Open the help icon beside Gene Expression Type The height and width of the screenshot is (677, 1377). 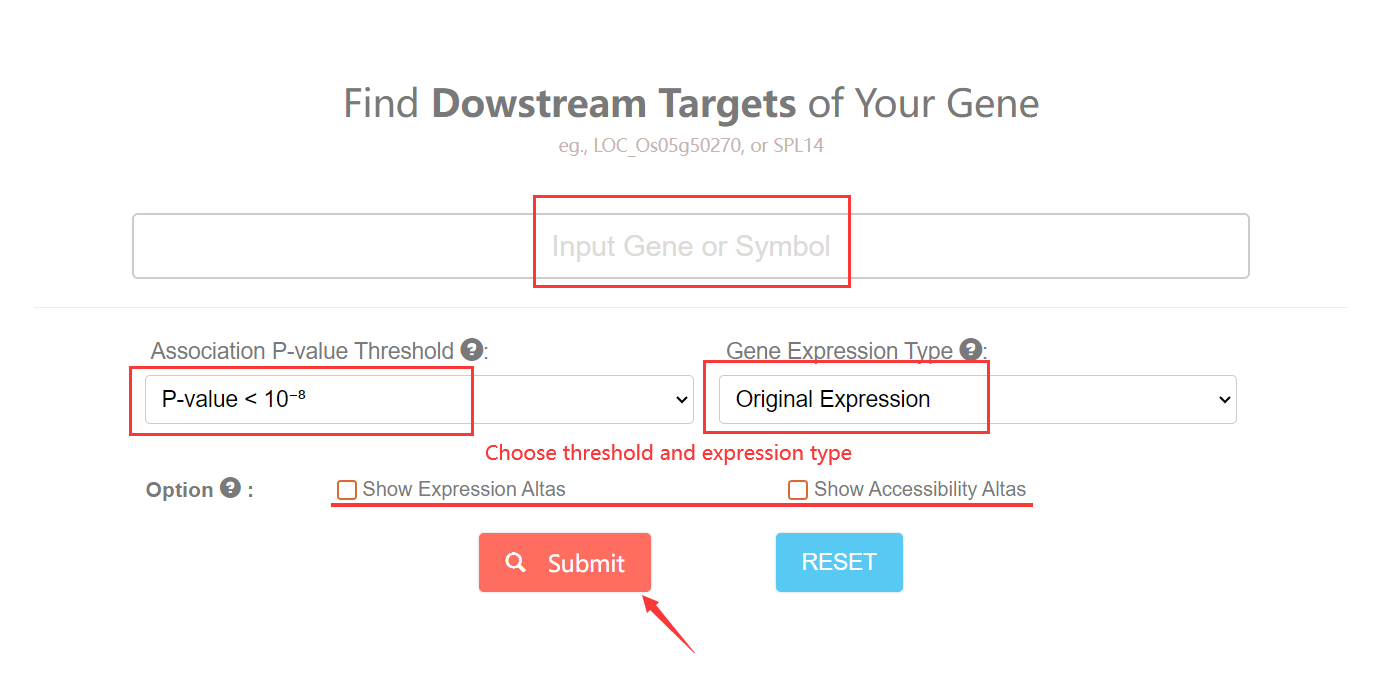coord(970,349)
